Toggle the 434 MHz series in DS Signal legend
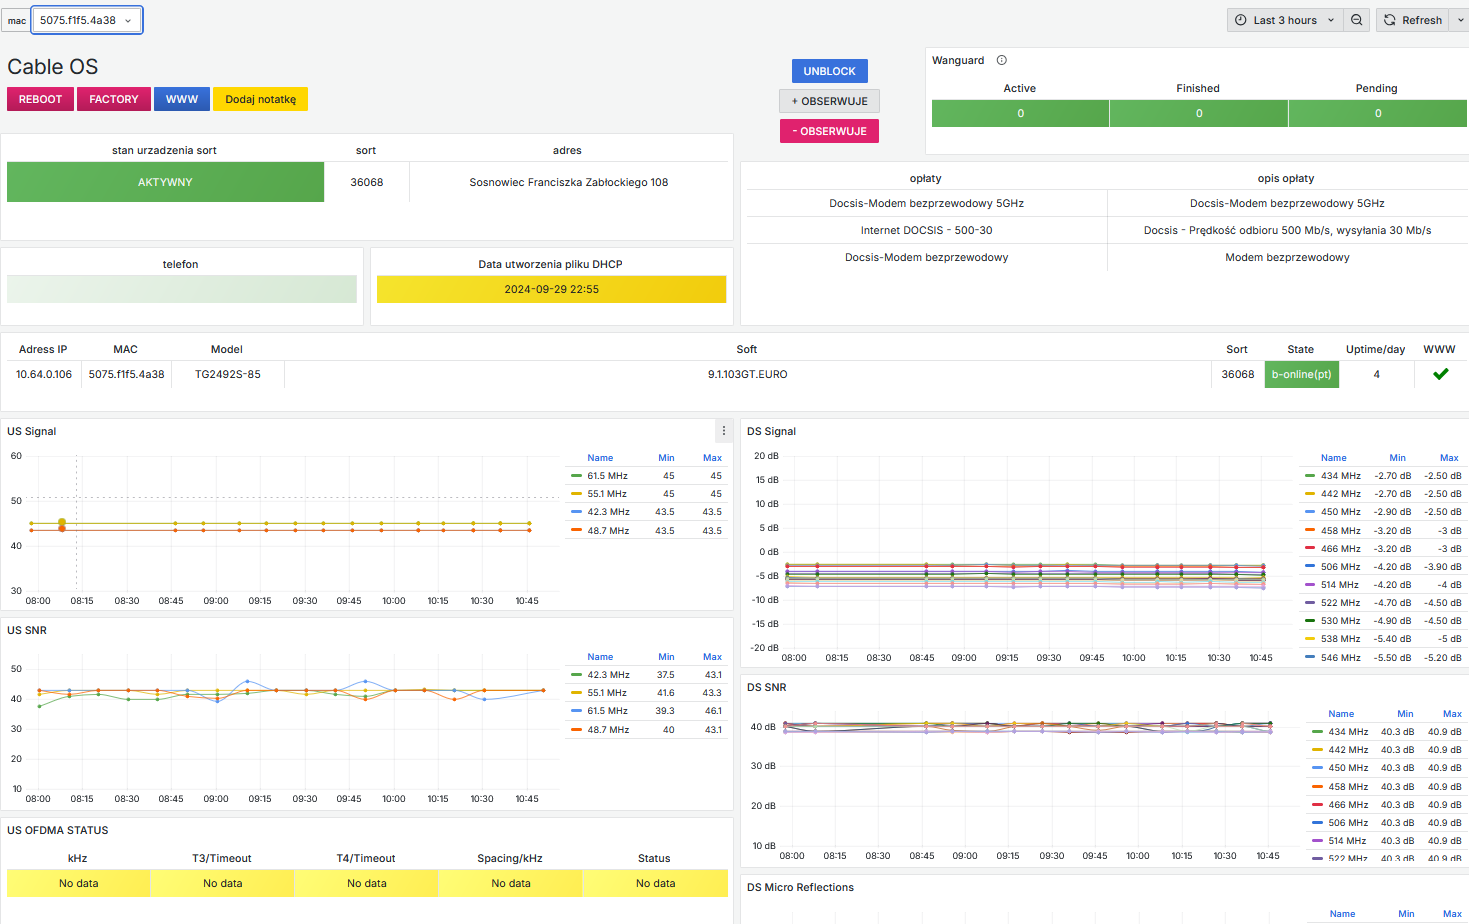This screenshot has width=1469, height=924. [x=1340, y=476]
